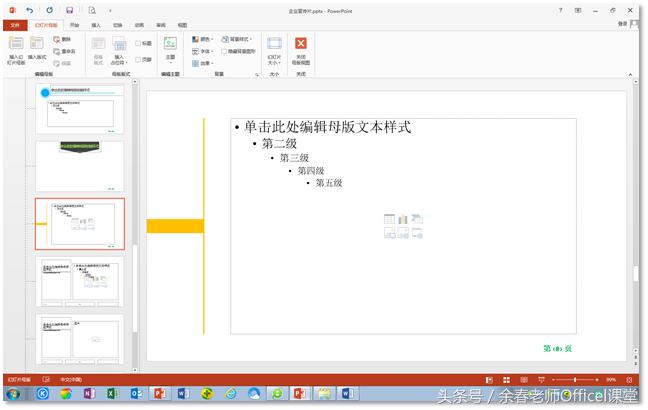The height and width of the screenshot is (410, 648).
Task: Switch to Reading view icon in status bar
Action: (524, 379)
